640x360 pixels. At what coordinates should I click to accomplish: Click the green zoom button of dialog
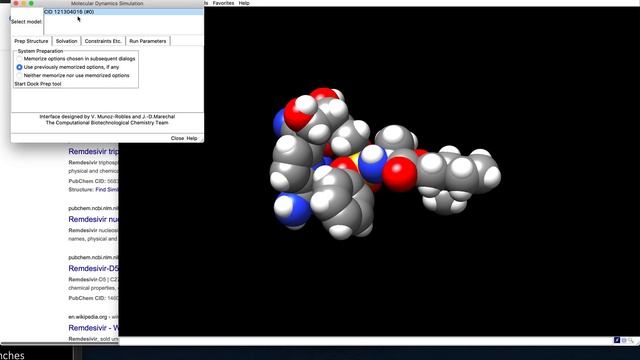[x=31, y=3]
